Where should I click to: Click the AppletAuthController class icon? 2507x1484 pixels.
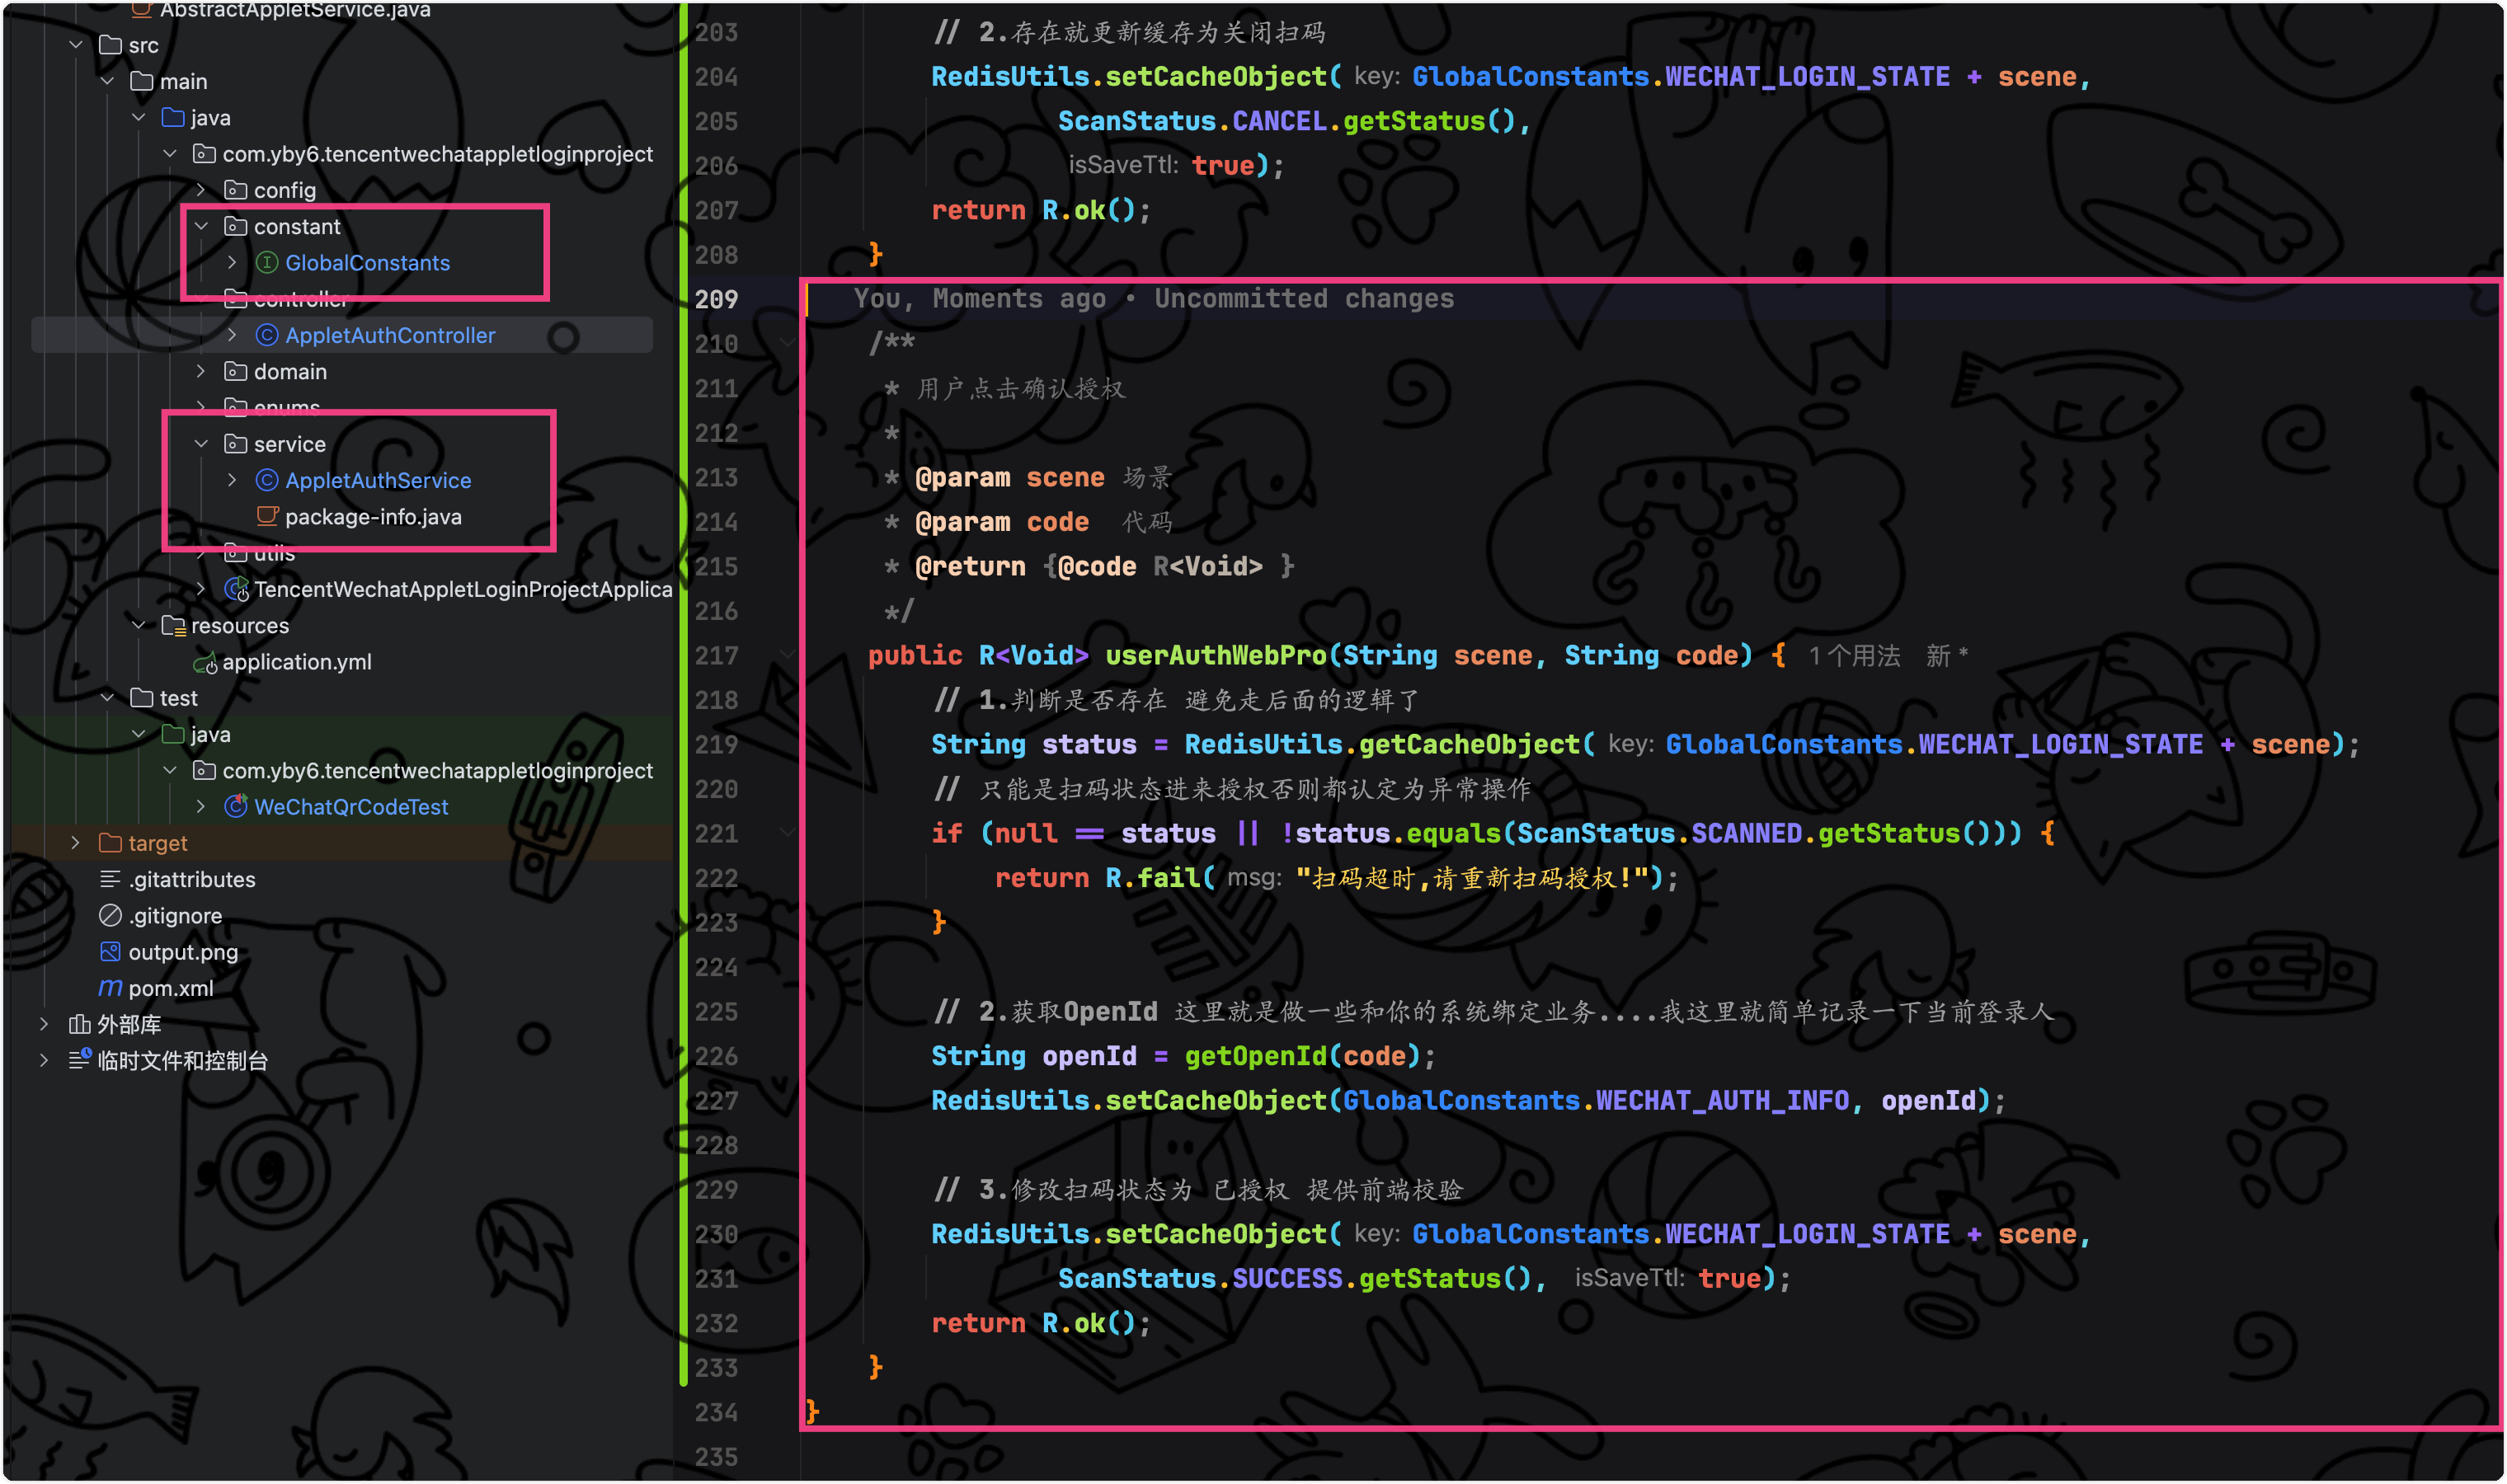click(x=267, y=336)
